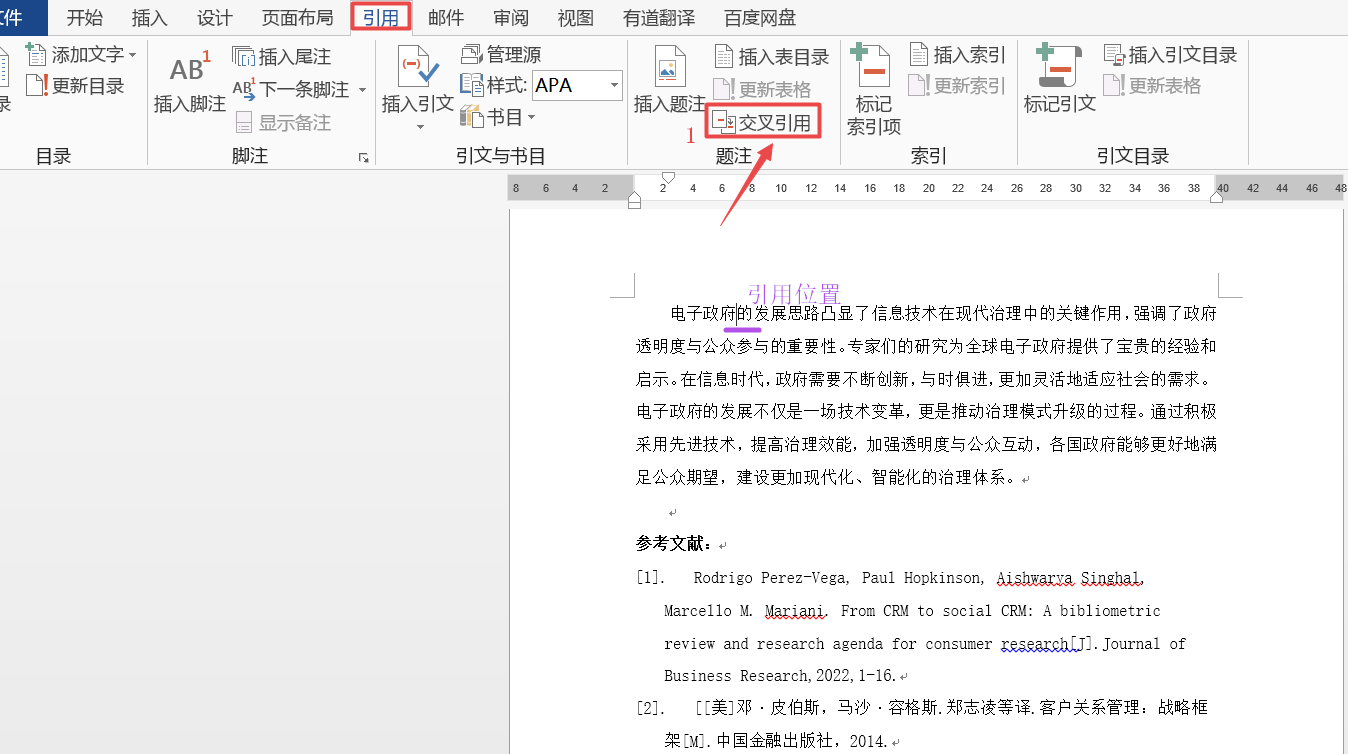
Task: Switch to the 视图 tab
Action: [575, 18]
